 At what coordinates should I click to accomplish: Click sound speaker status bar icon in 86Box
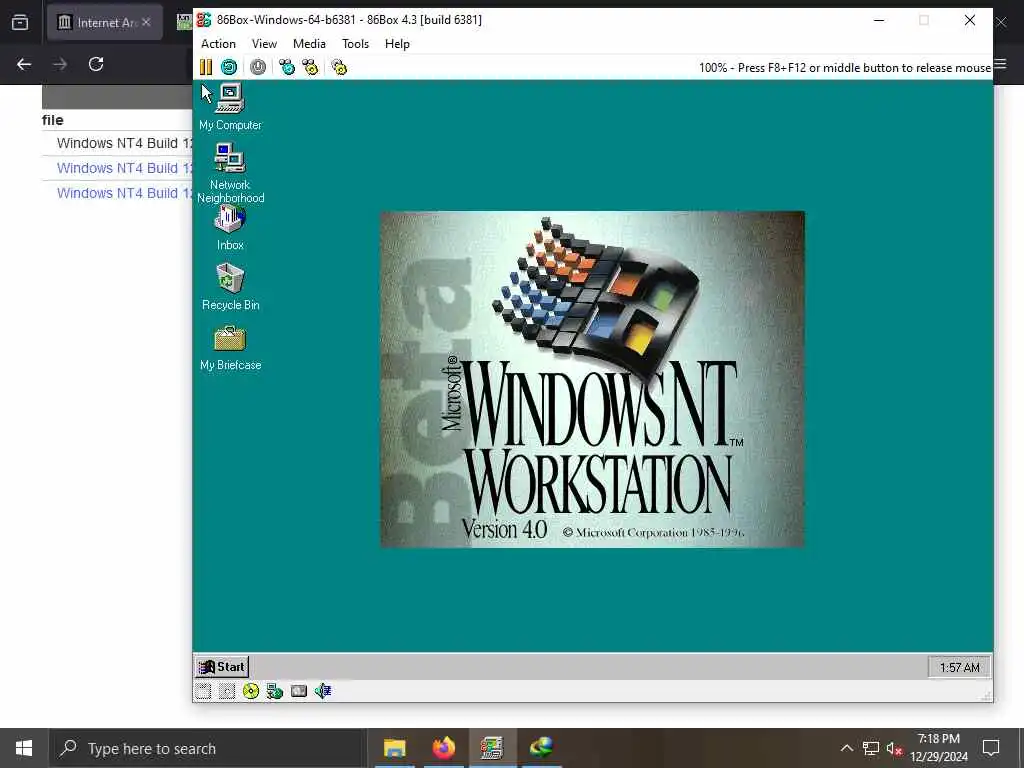point(323,691)
